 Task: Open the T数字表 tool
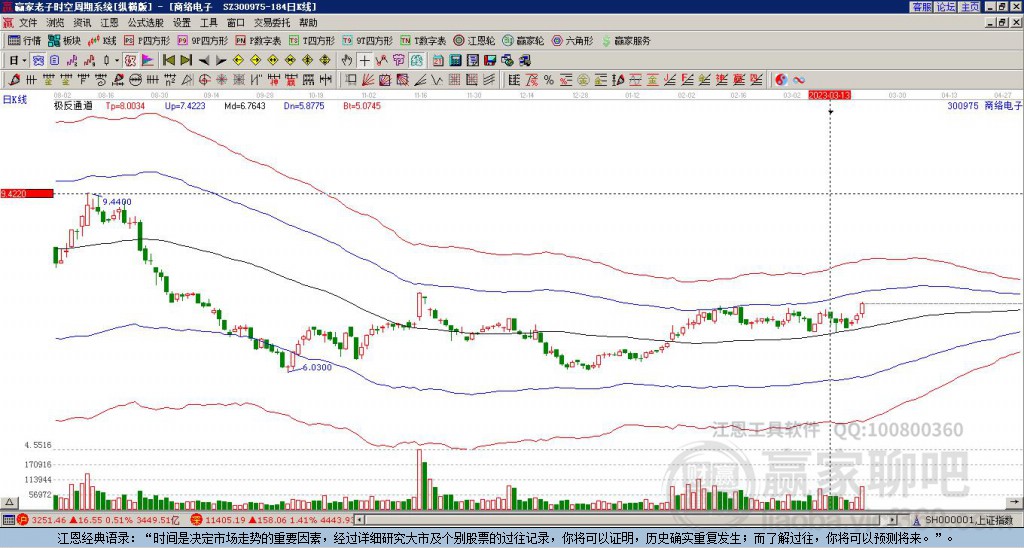(423, 40)
